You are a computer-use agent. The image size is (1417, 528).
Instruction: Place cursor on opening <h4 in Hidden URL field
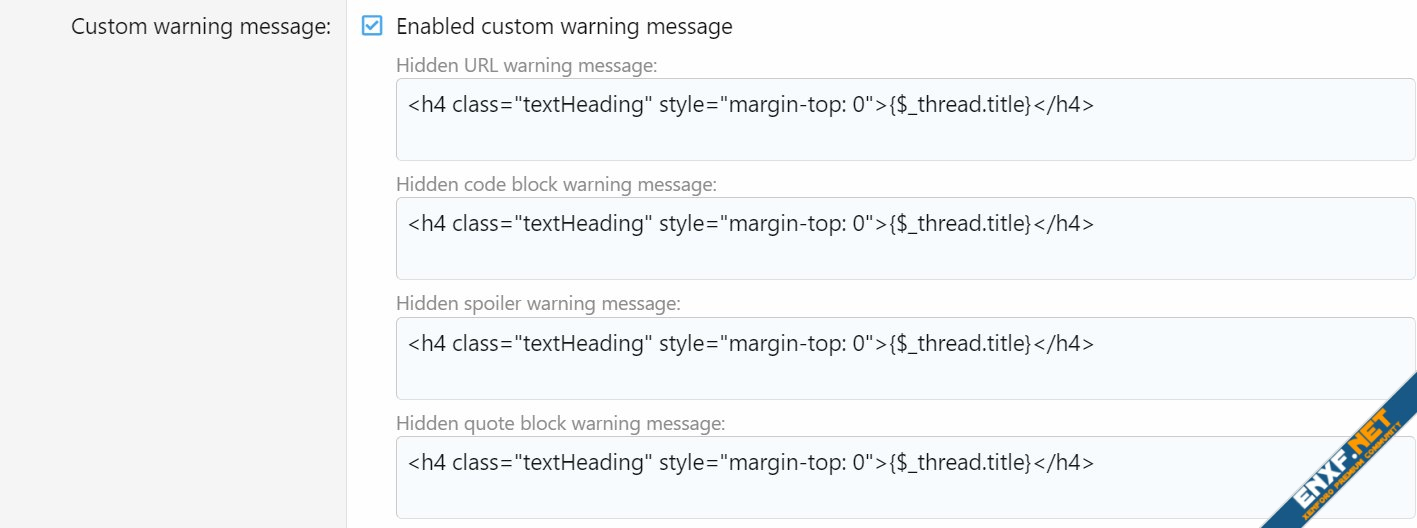pyautogui.click(x=427, y=105)
